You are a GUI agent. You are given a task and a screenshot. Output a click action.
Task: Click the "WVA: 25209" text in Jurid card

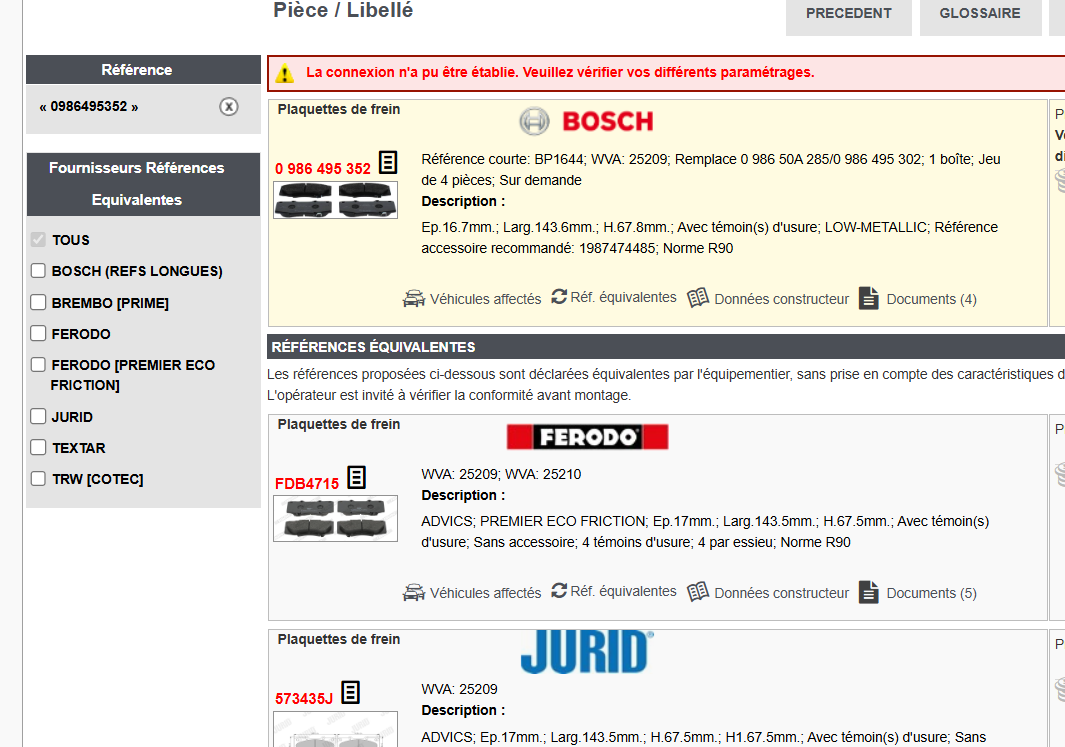[459, 689]
